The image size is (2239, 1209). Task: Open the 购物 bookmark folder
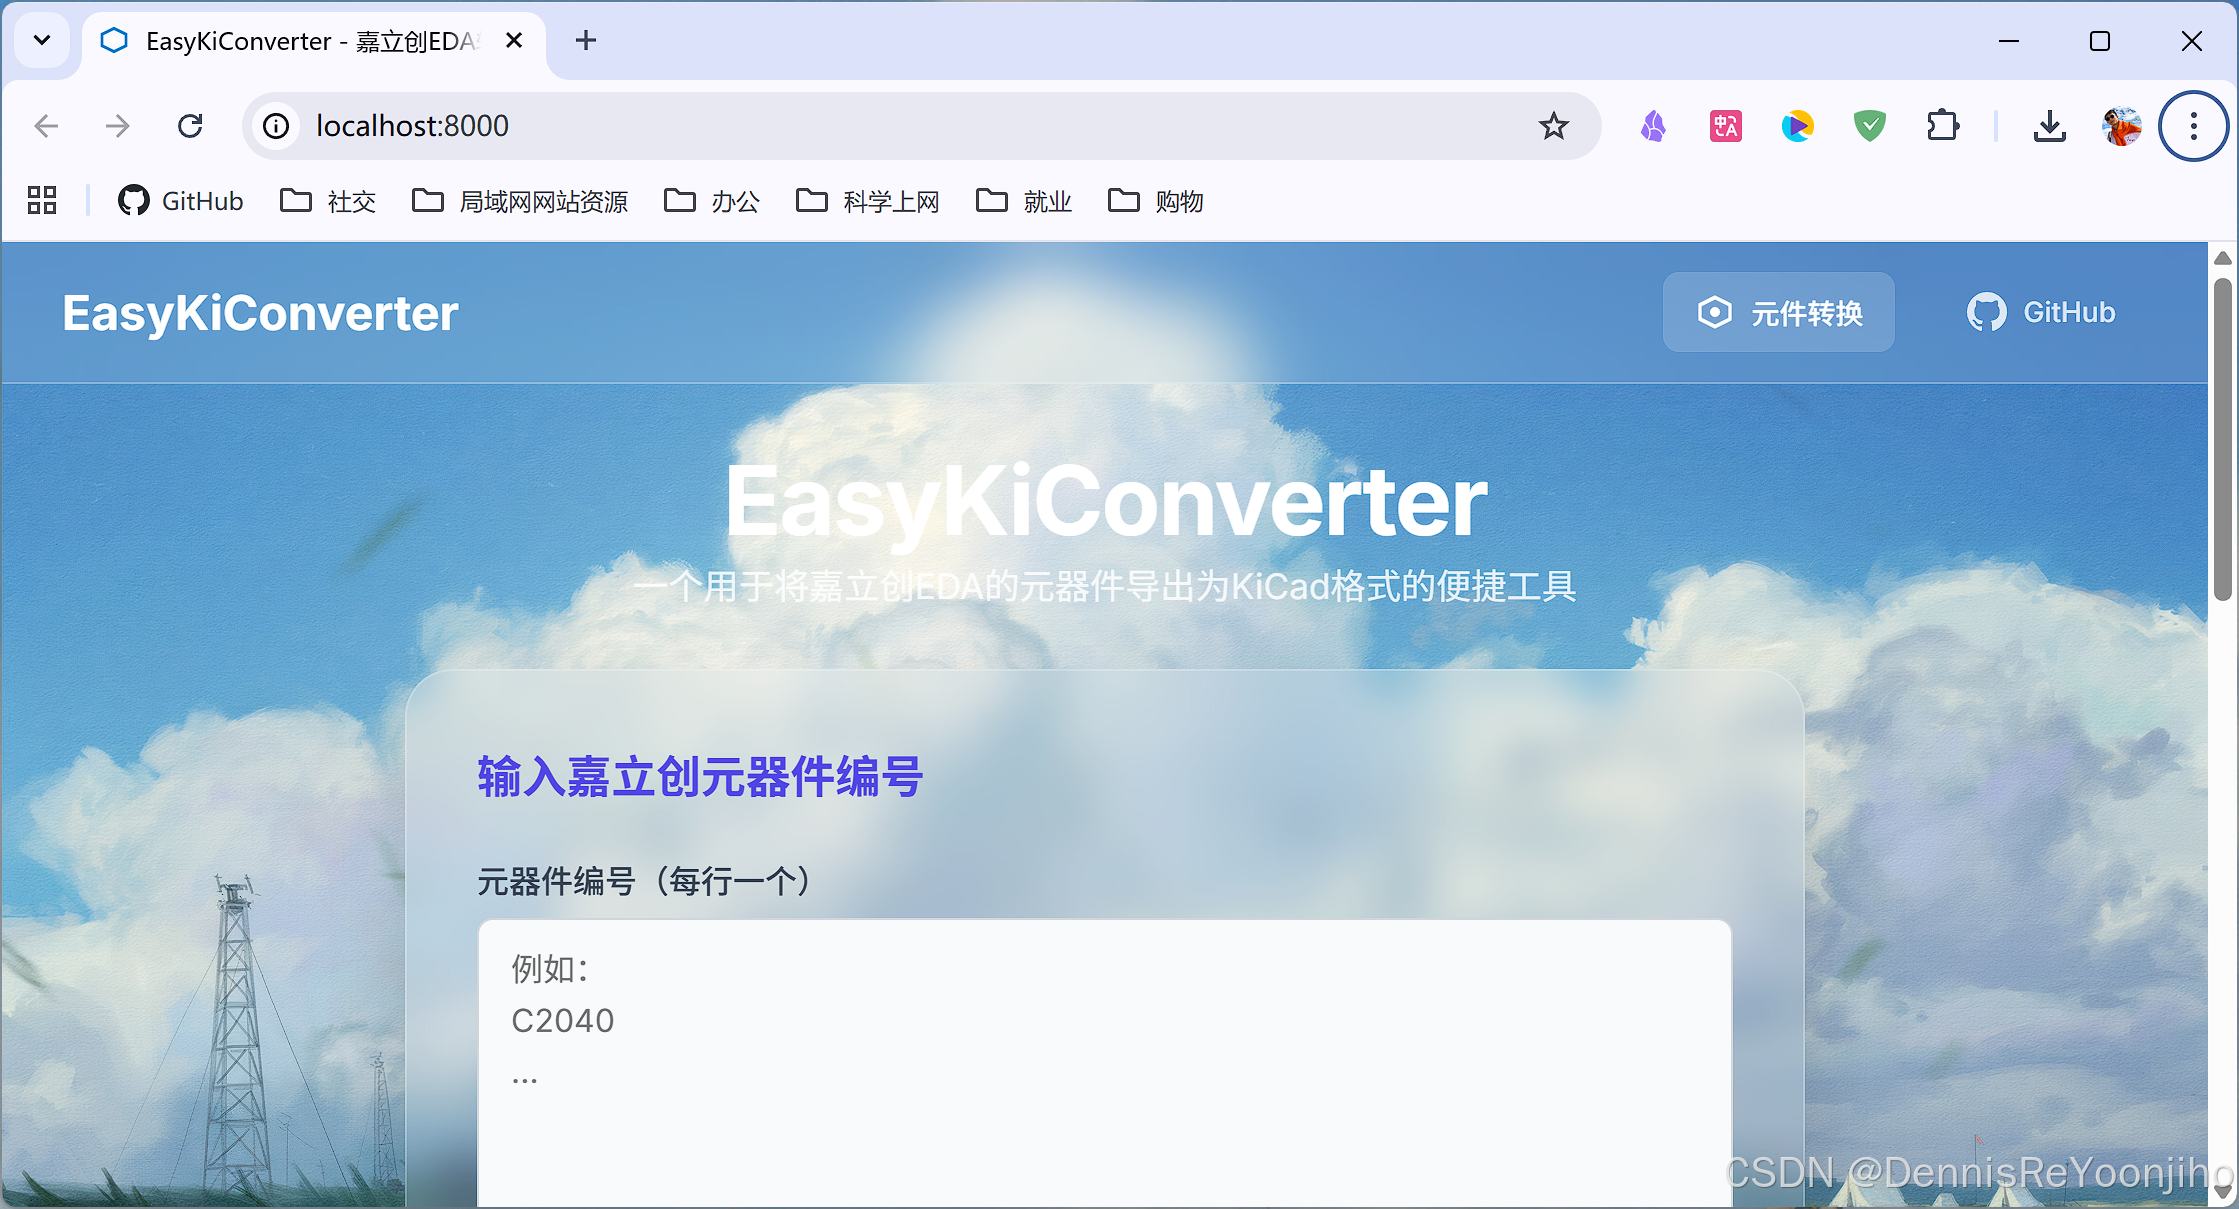click(x=1156, y=201)
